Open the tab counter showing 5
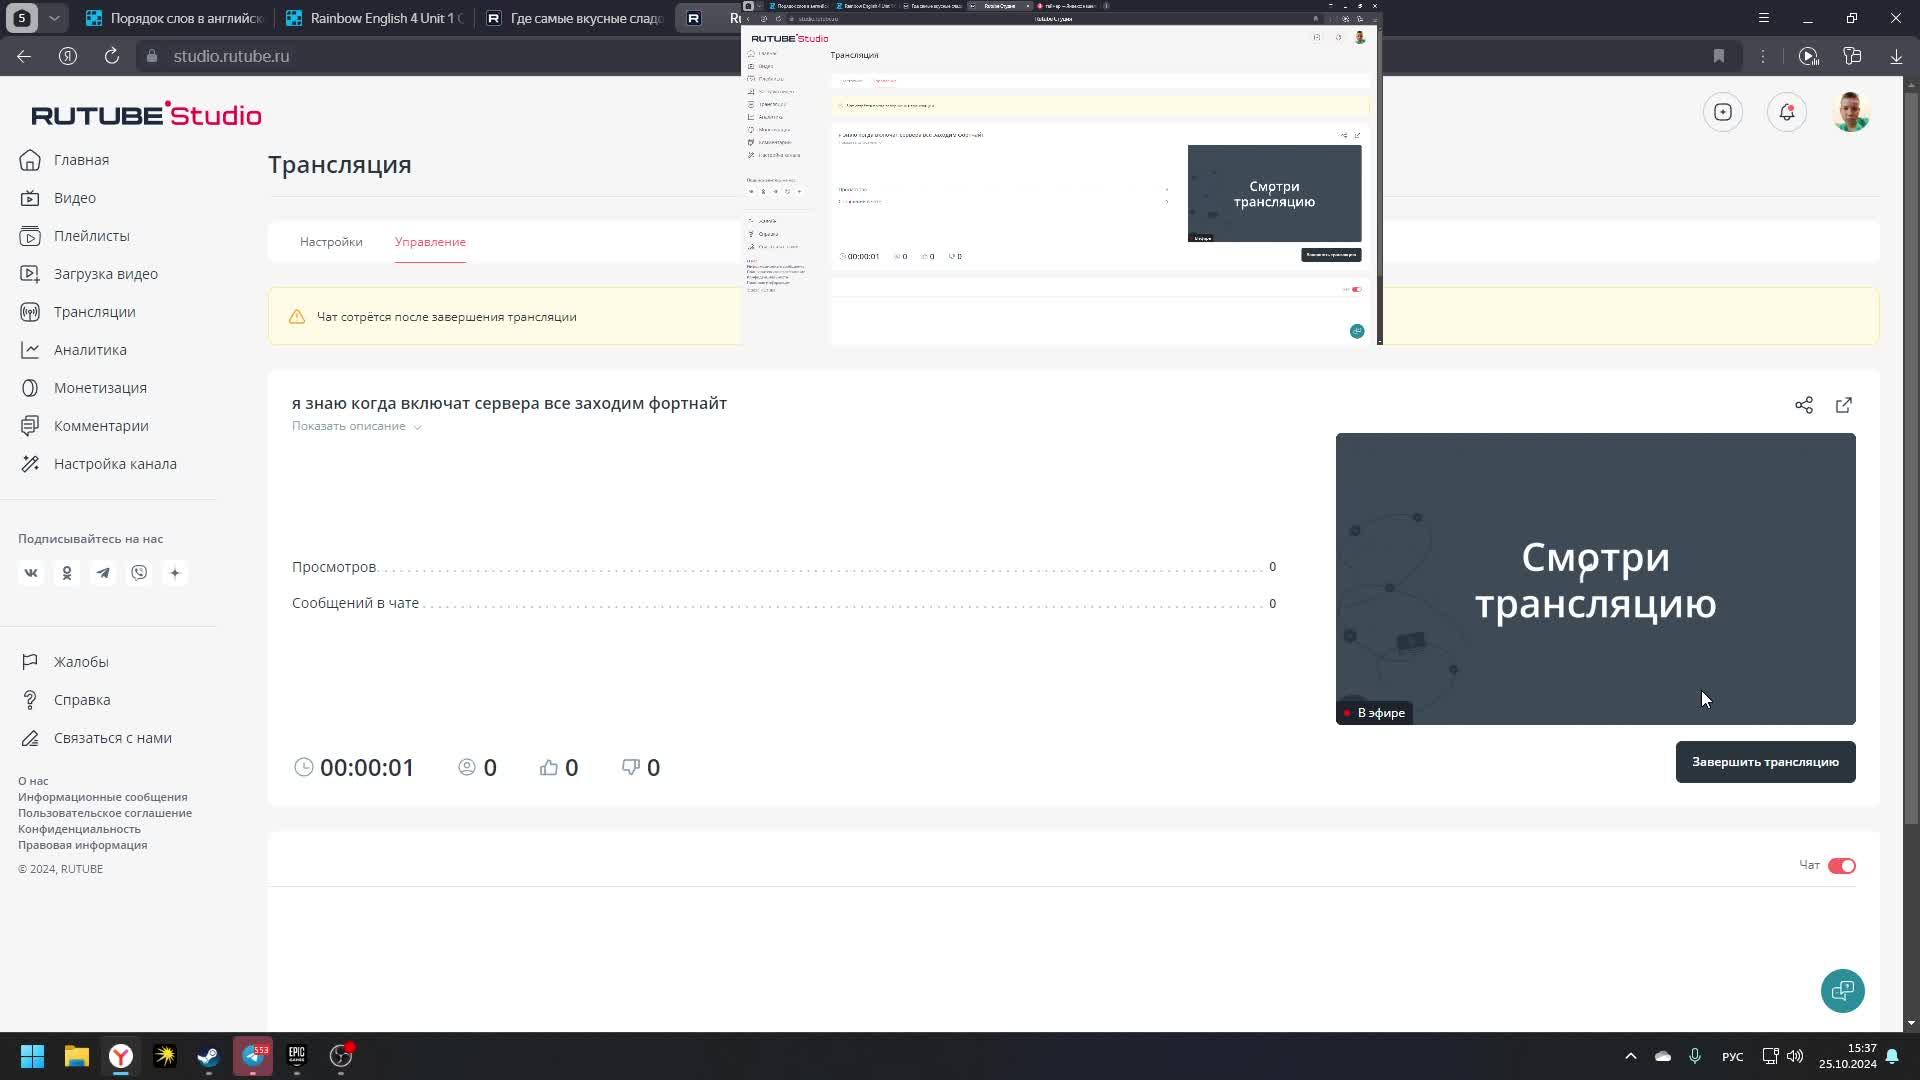This screenshot has height=1080, width=1920. 22,18
